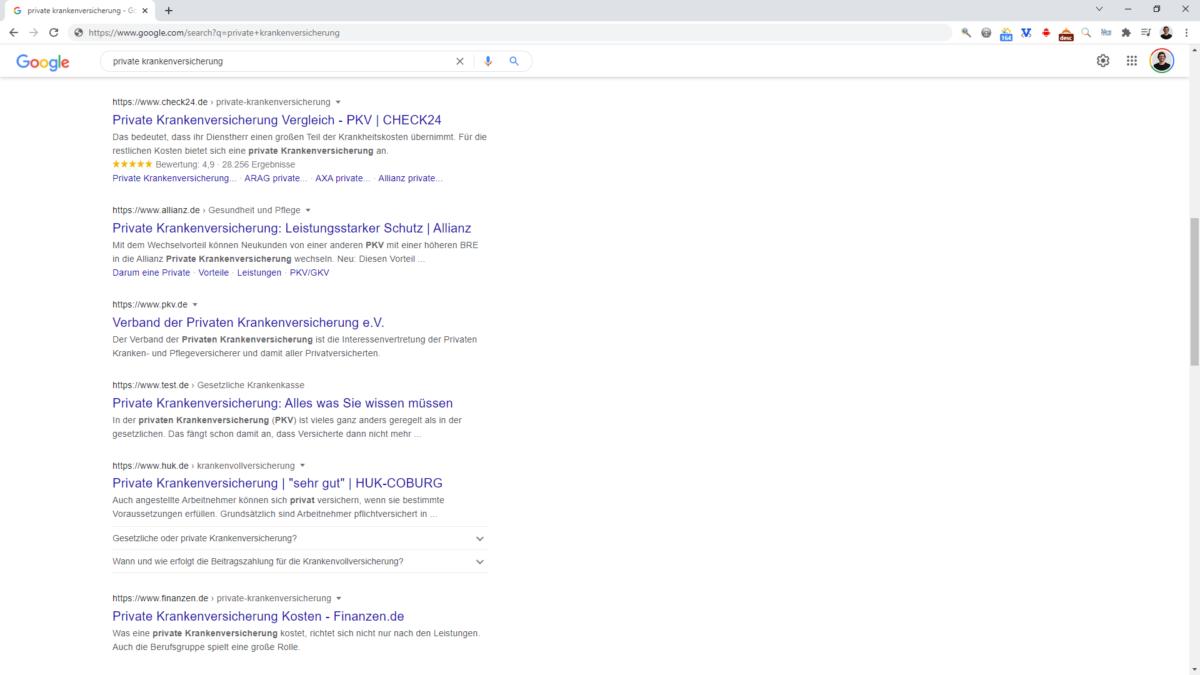Click the gray round extension icon

point(986,33)
